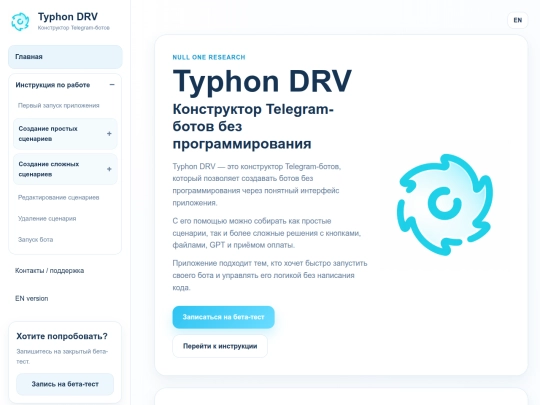Open the Запуск бота page
Viewport: 540px width, 405px height.
tap(35, 240)
